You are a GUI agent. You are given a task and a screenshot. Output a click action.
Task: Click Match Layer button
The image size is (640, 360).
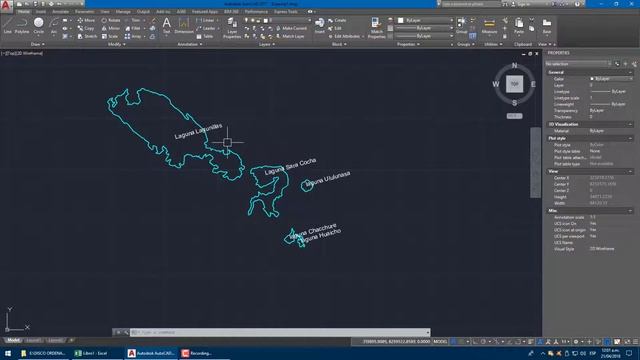click(290, 36)
